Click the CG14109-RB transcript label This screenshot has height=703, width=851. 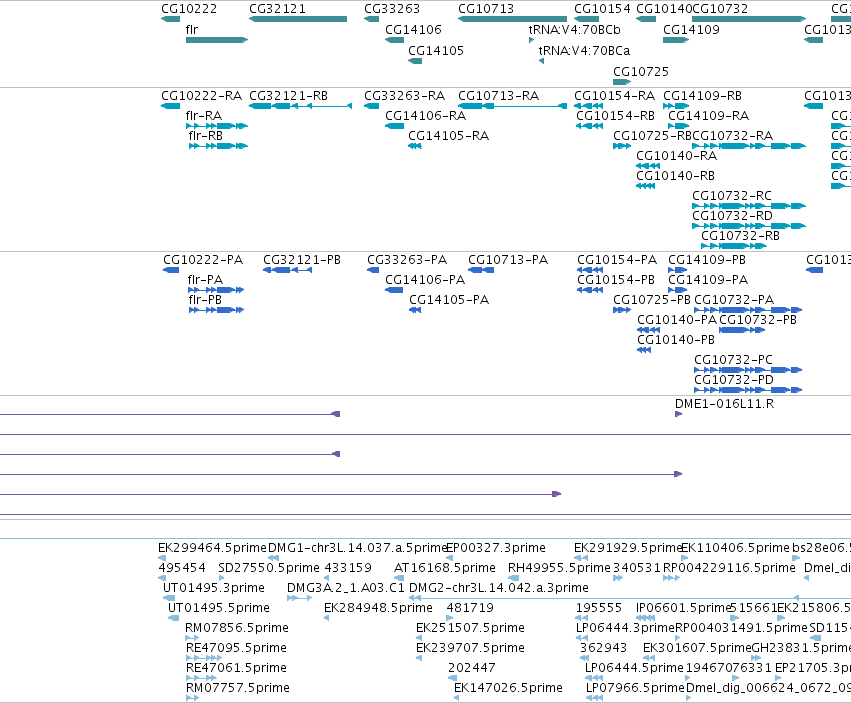pyautogui.click(x=703, y=96)
